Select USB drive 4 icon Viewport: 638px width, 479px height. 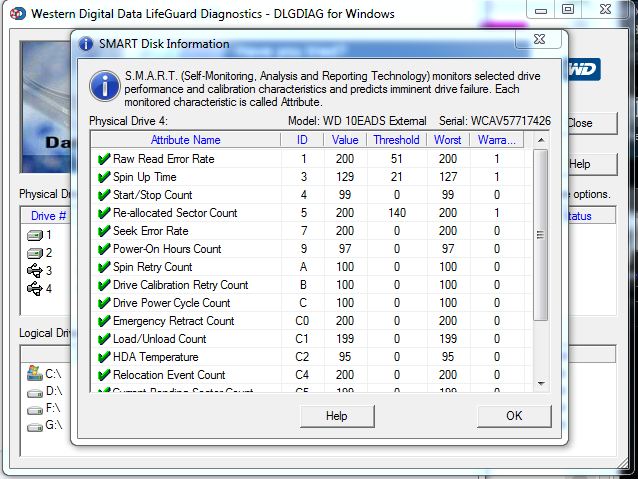(x=35, y=288)
